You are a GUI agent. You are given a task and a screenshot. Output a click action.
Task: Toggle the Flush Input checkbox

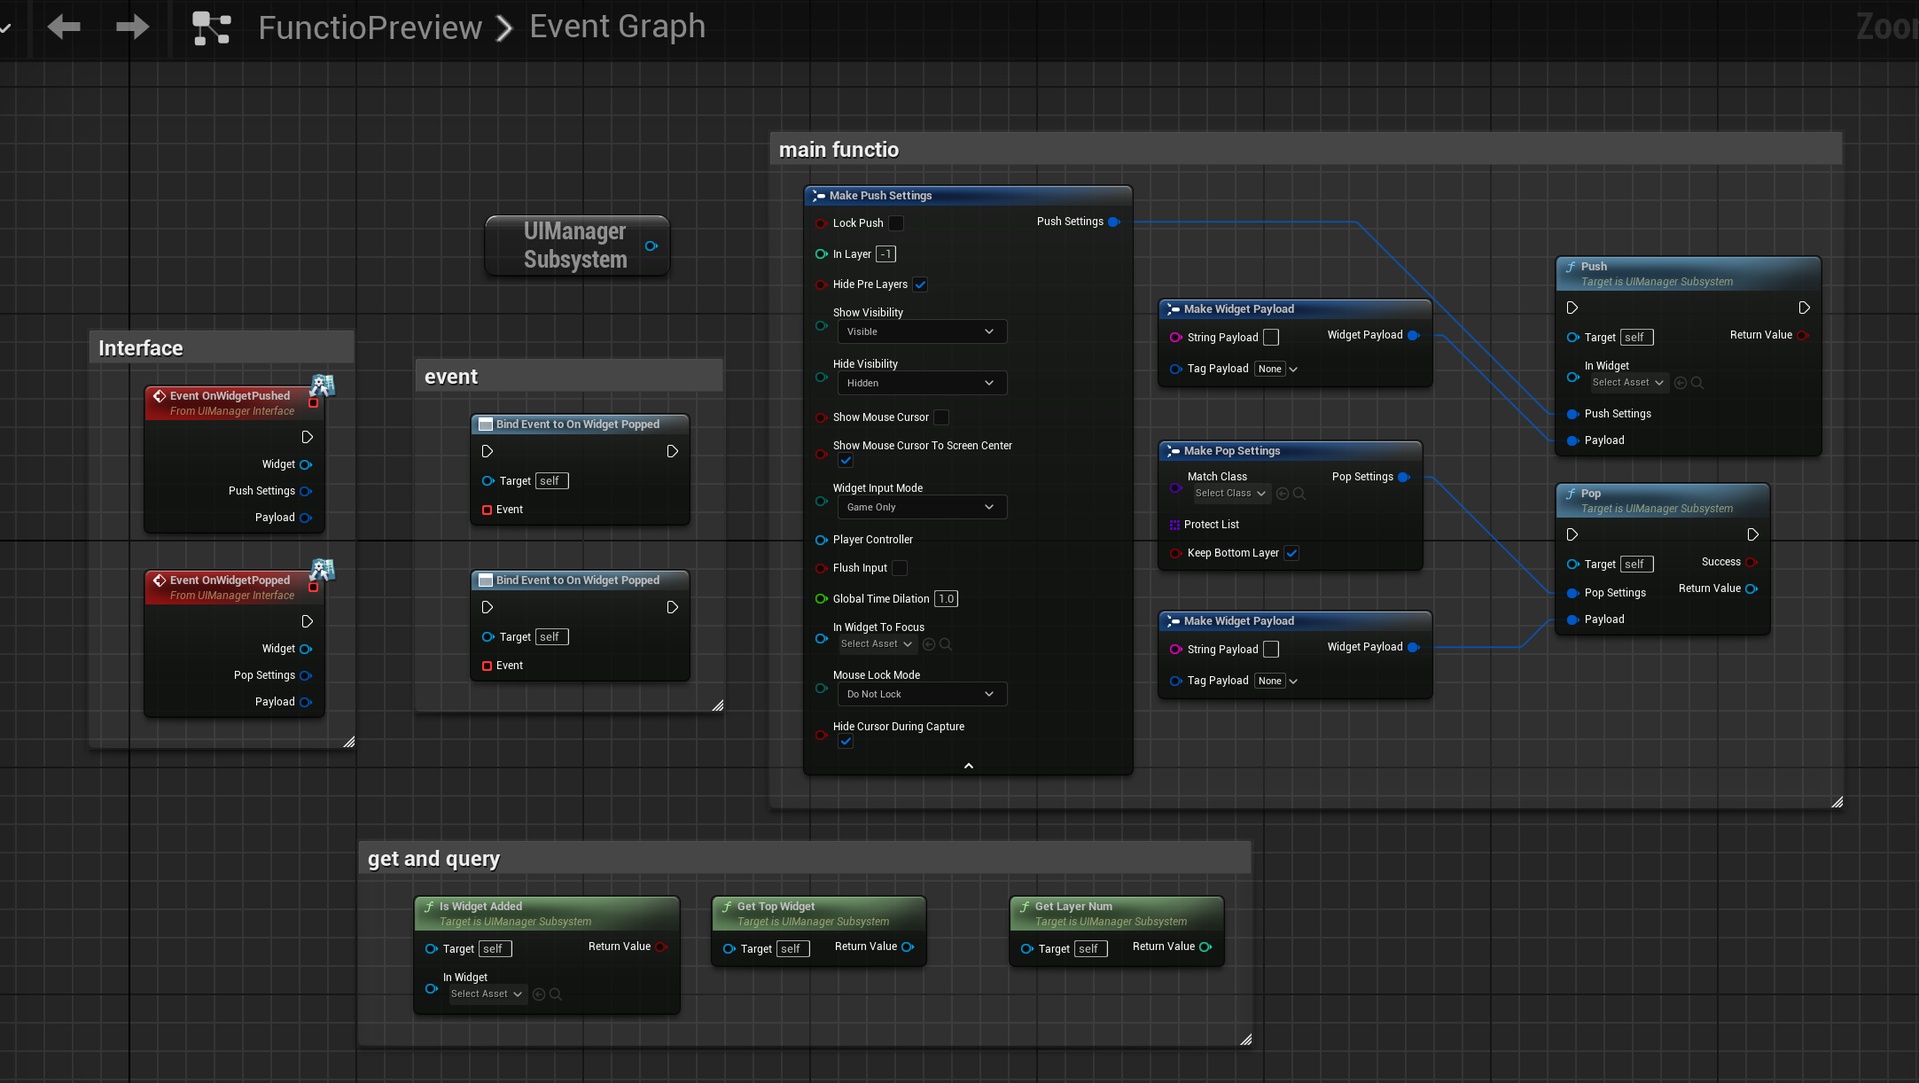point(900,568)
